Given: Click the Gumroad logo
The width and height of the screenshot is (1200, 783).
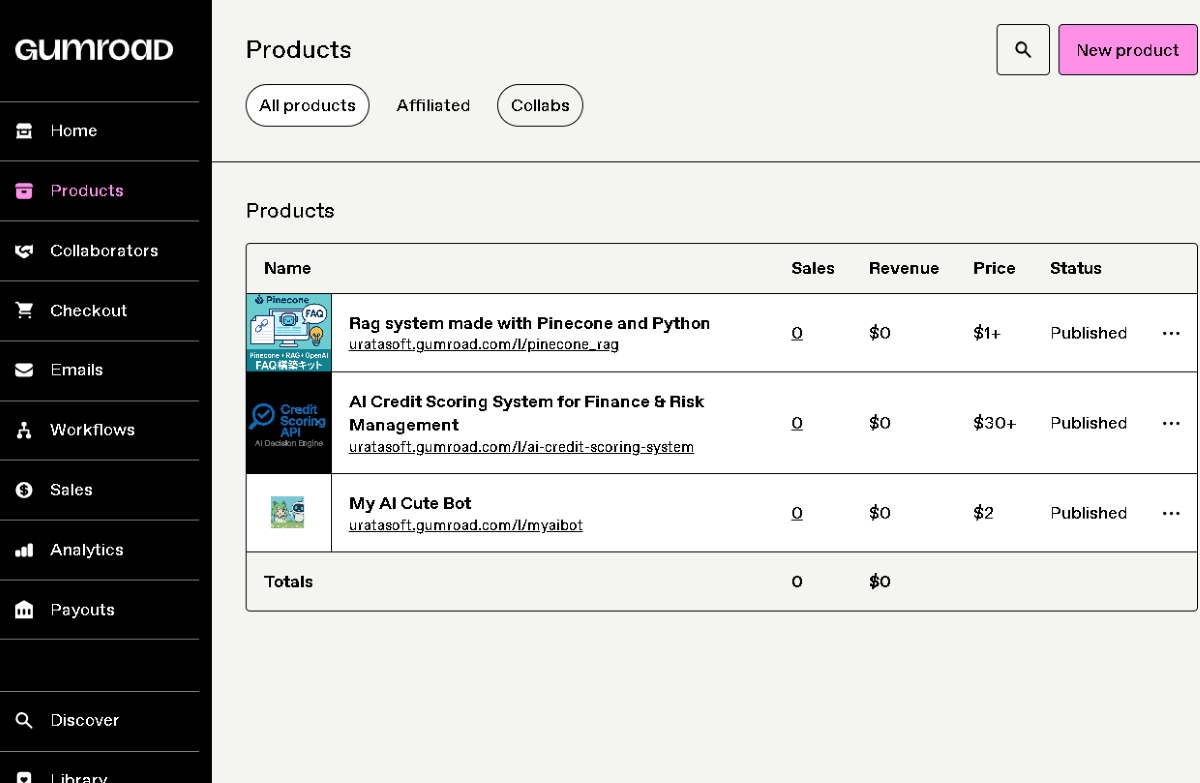Looking at the screenshot, I should 94,50.
